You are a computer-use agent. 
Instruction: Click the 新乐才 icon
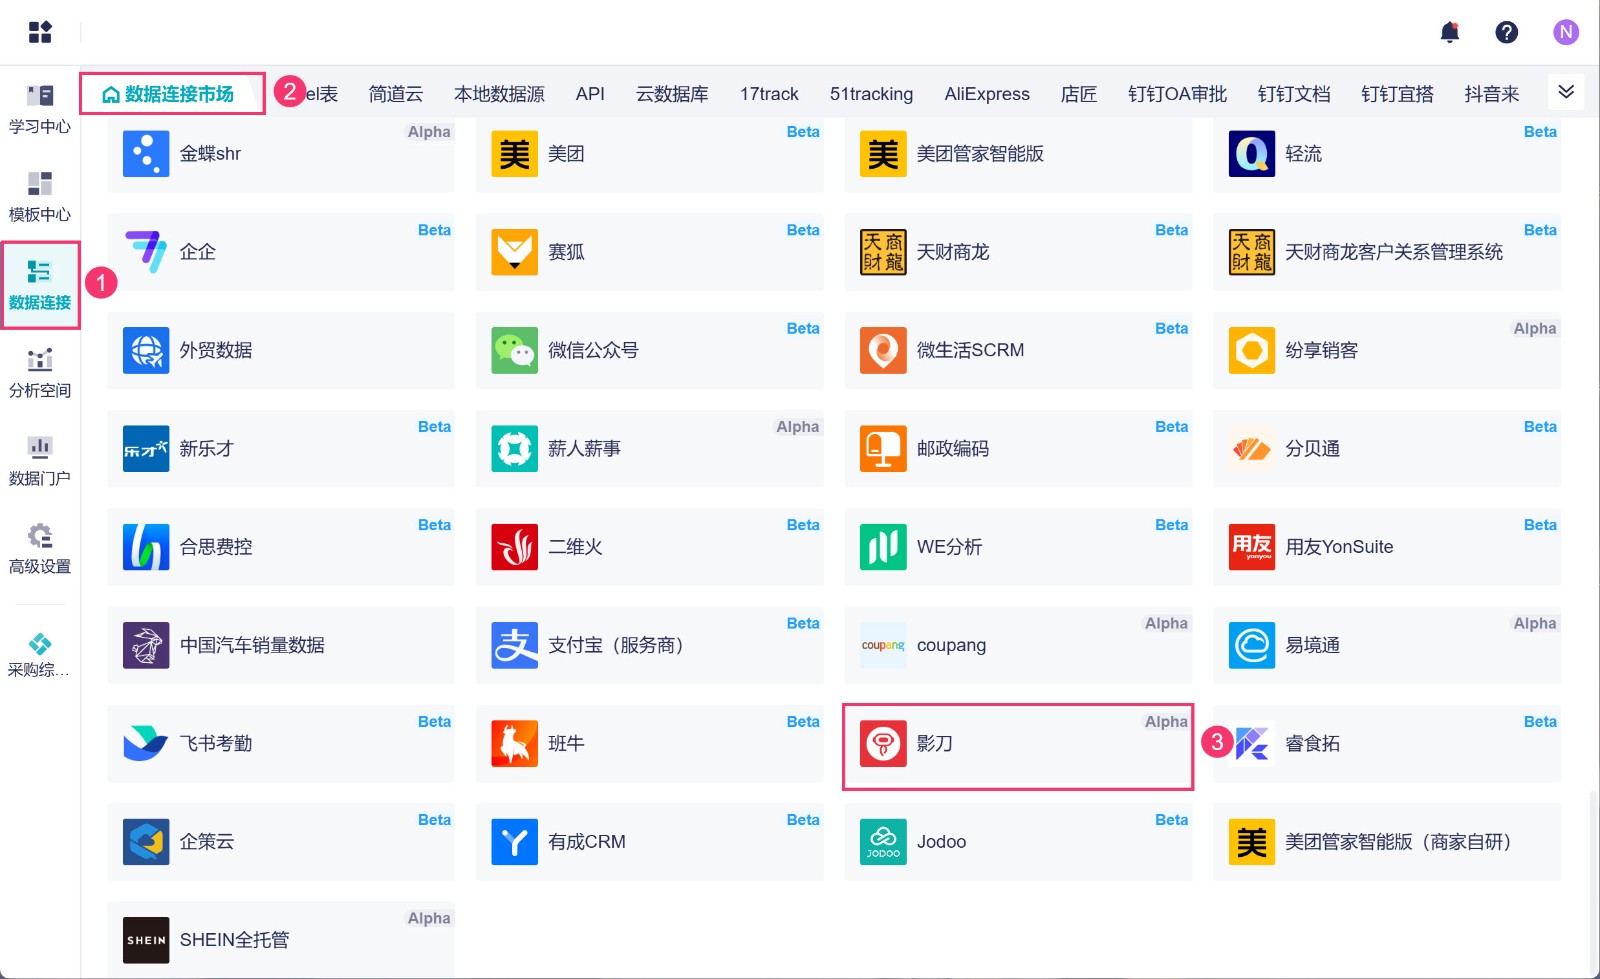coord(146,449)
